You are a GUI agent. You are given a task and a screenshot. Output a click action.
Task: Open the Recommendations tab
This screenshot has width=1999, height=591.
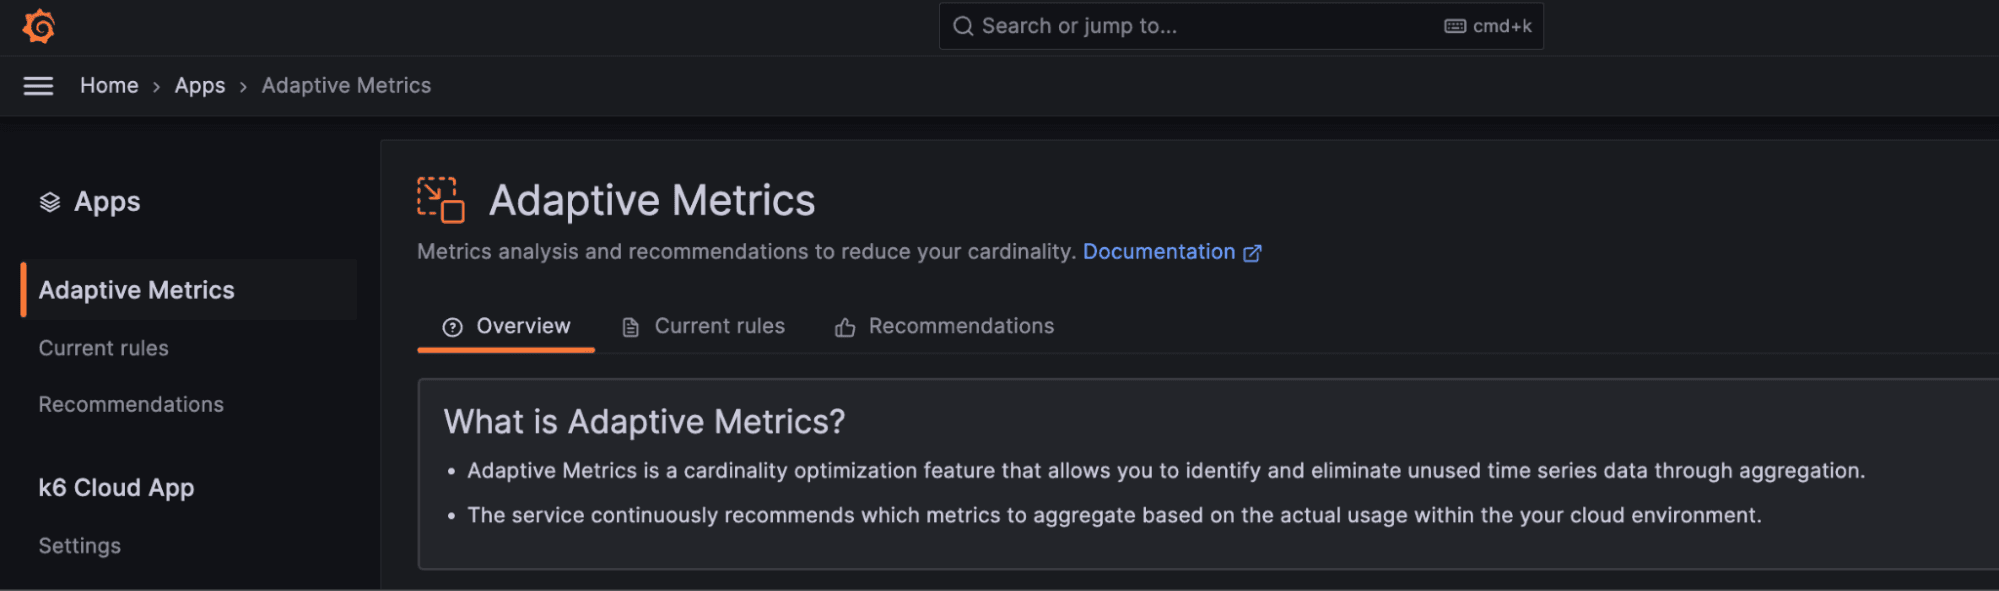tap(960, 325)
